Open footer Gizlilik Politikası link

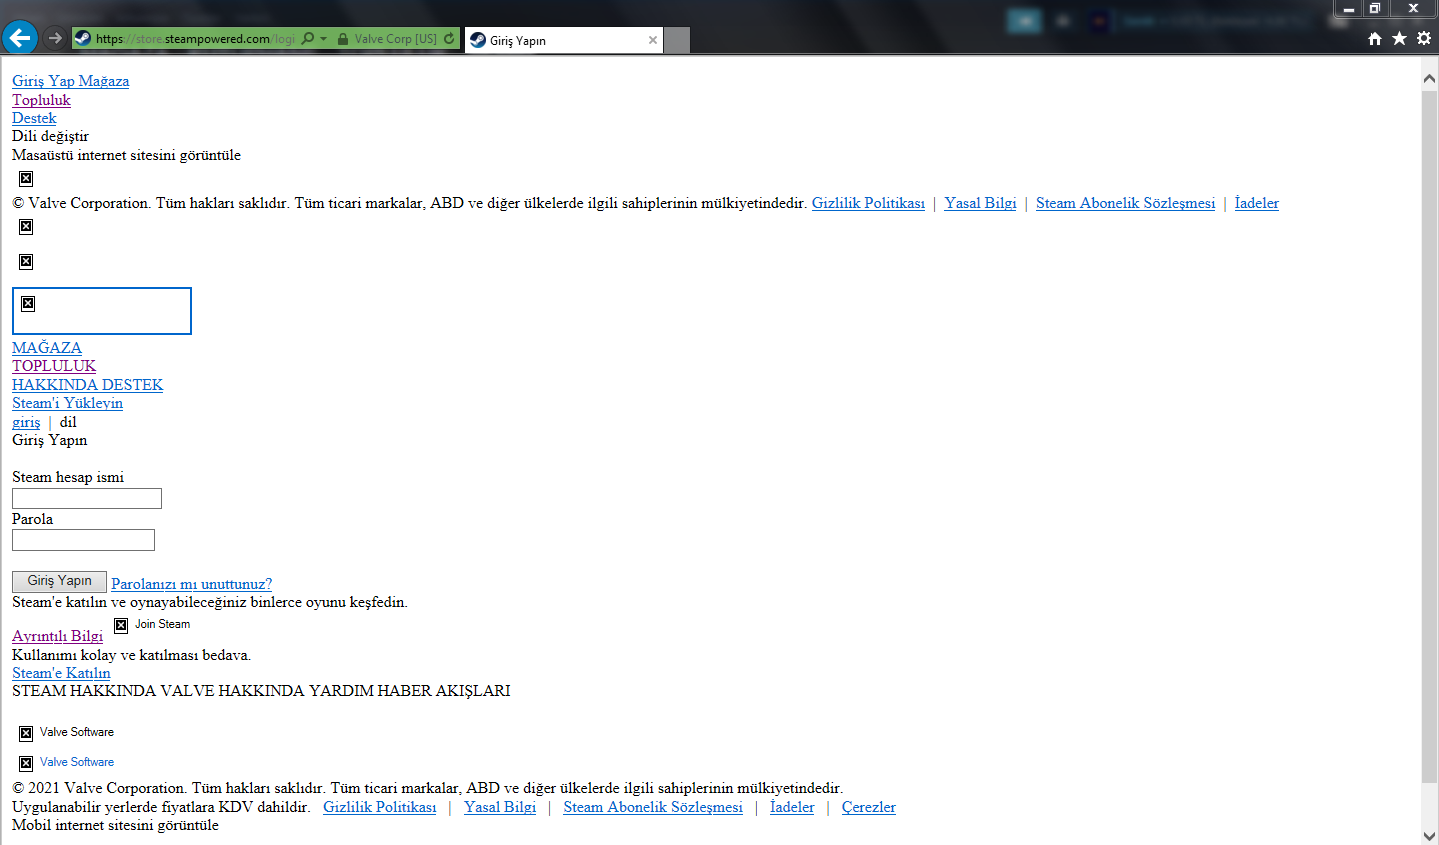pyautogui.click(x=380, y=807)
